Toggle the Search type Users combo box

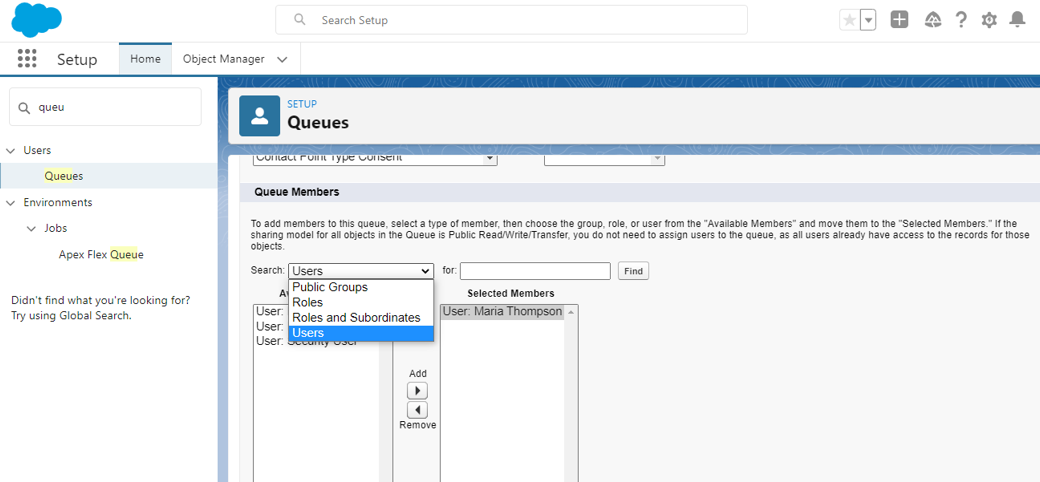(x=361, y=271)
